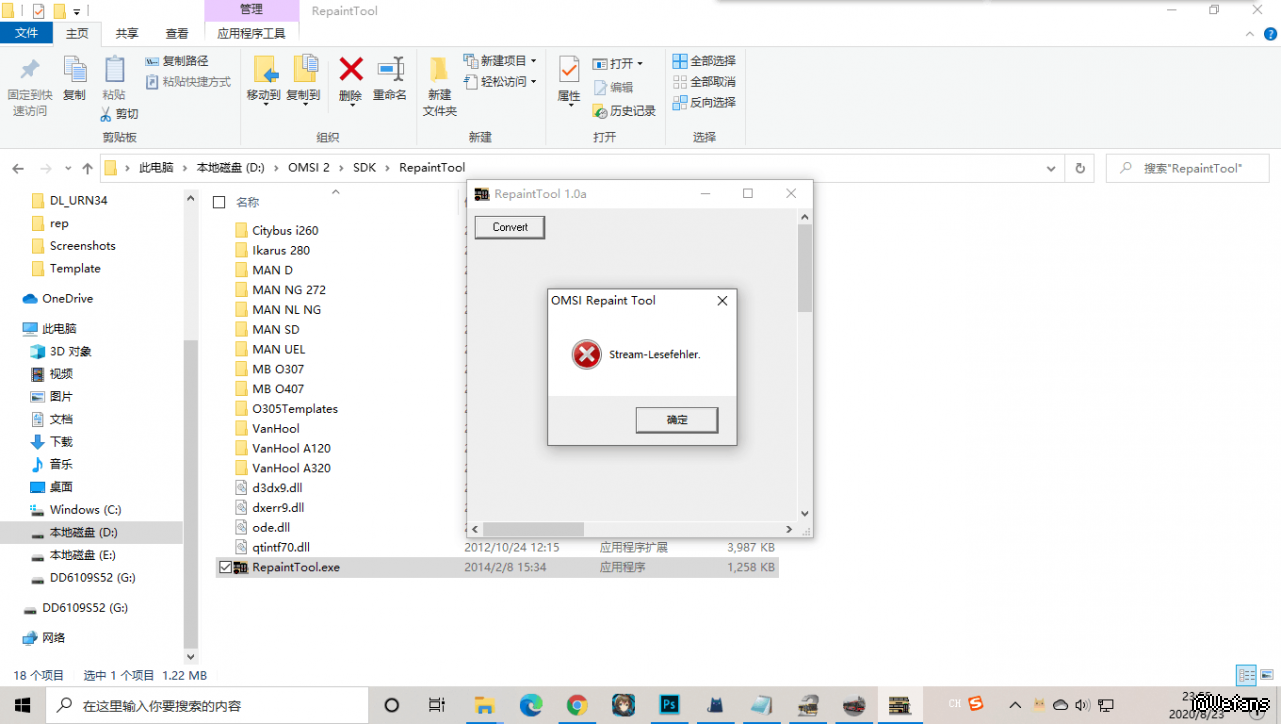Image resolution: width=1281 pixels, height=724 pixels.
Task: Launch Microsoft Edge from the taskbar
Action: coord(530,705)
